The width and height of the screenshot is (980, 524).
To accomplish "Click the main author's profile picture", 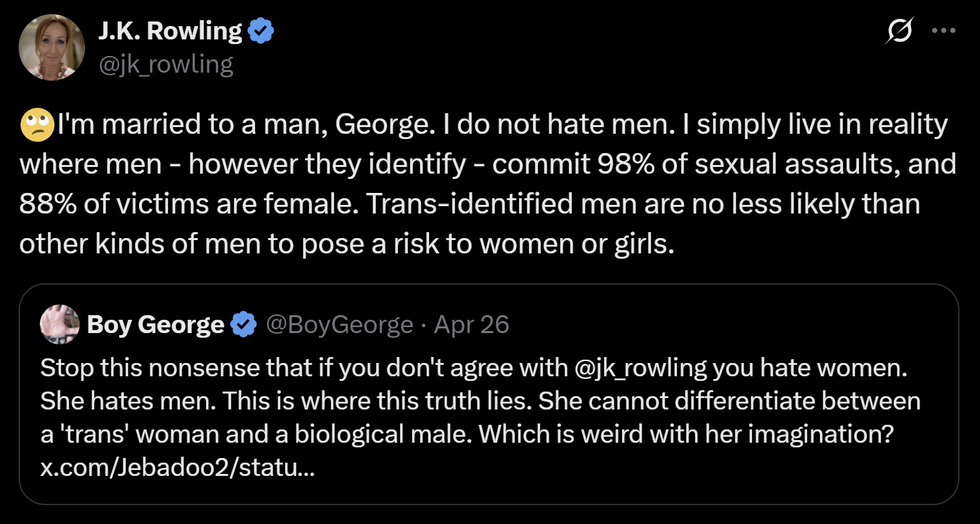I will [52, 47].
